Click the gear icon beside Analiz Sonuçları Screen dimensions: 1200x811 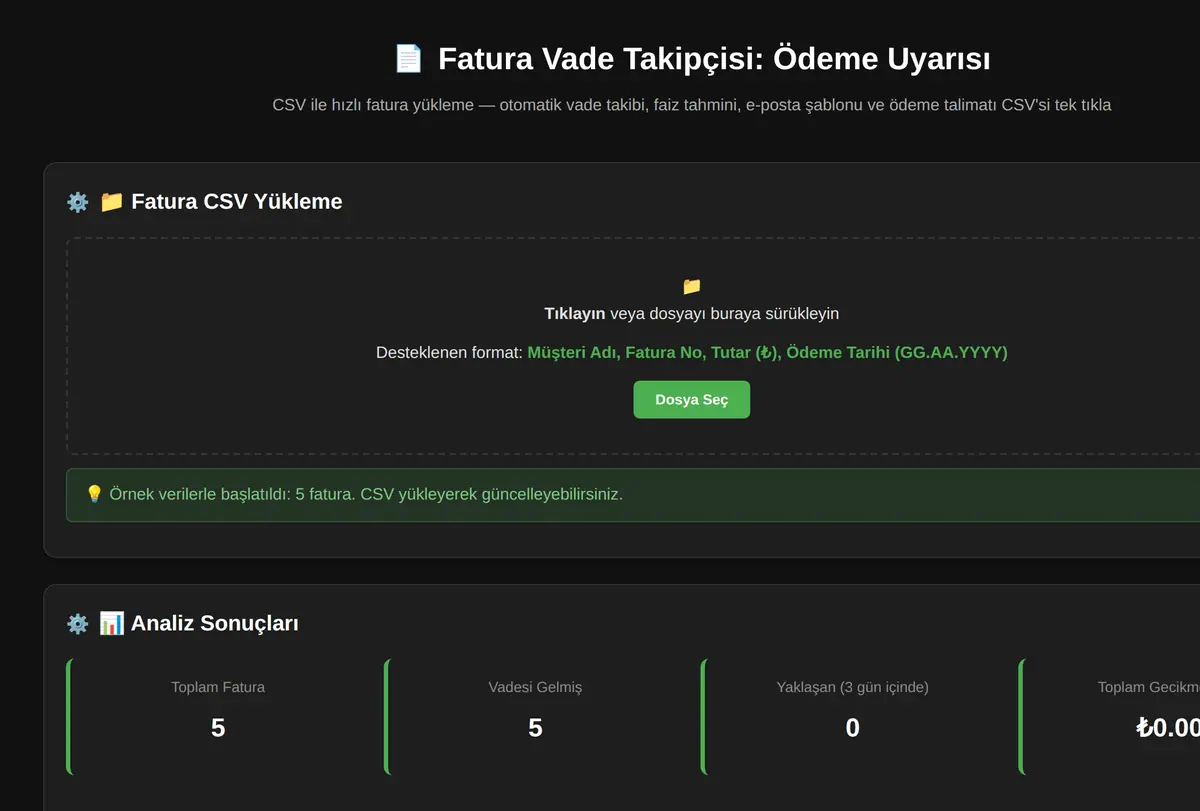(78, 624)
